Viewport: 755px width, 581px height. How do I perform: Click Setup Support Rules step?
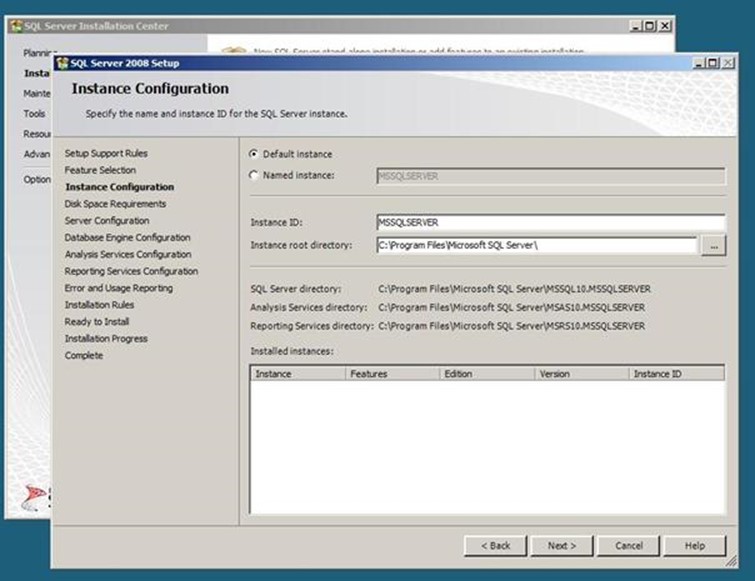(106, 153)
